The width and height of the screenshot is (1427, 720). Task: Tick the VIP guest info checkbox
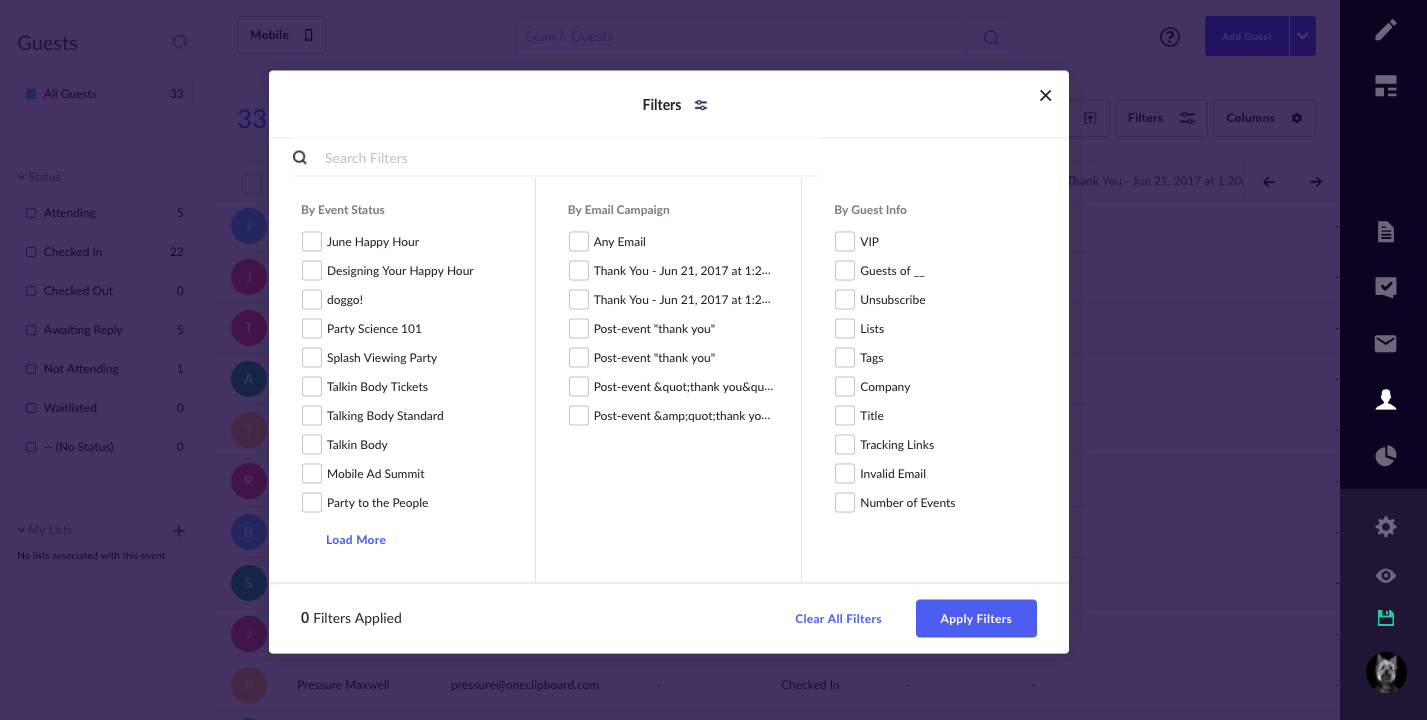click(x=845, y=242)
